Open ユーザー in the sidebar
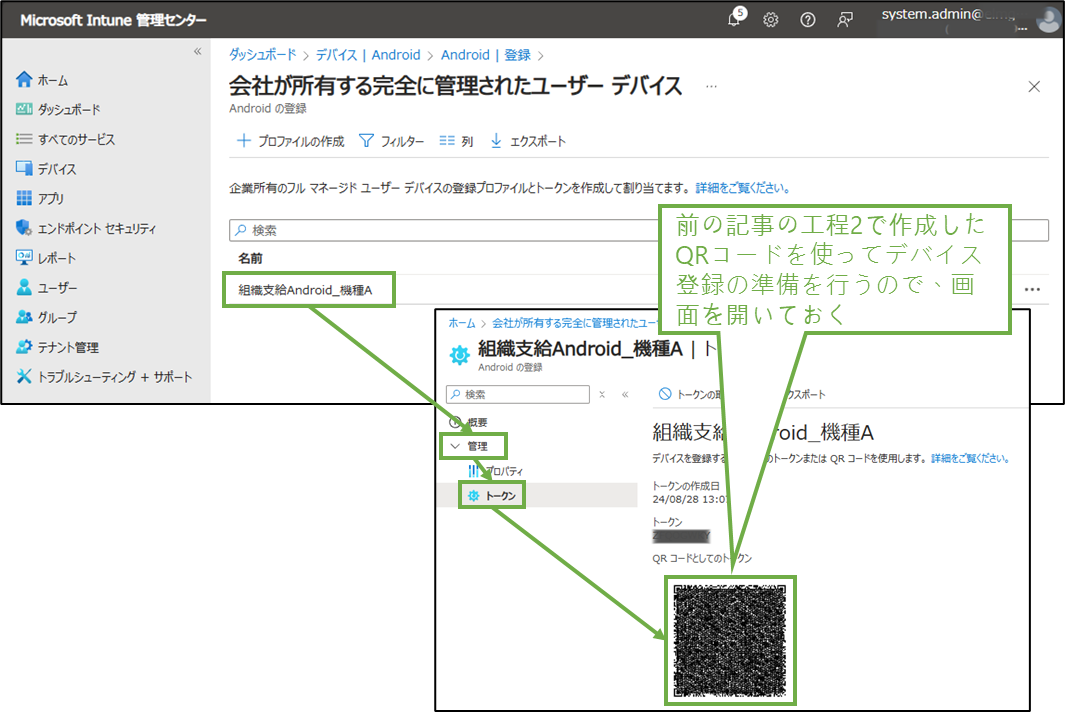Image resolution: width=1065 pixels, height=712 pixels. point(46,287)
